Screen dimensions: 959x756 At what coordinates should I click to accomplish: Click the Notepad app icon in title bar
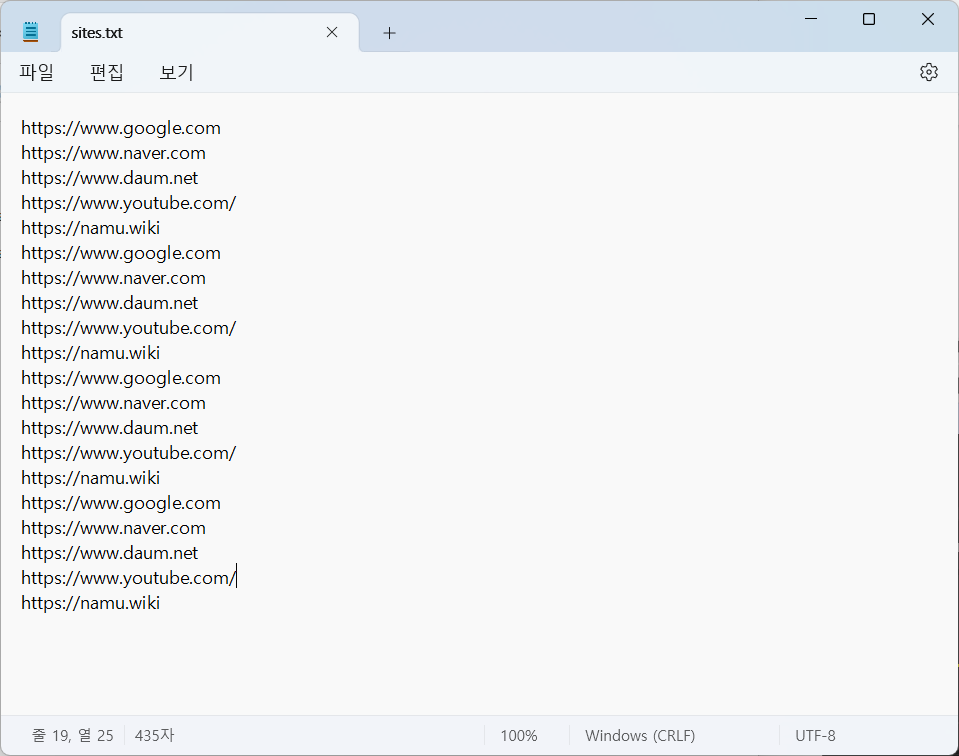pyautogui.click(x=31, y=32)
